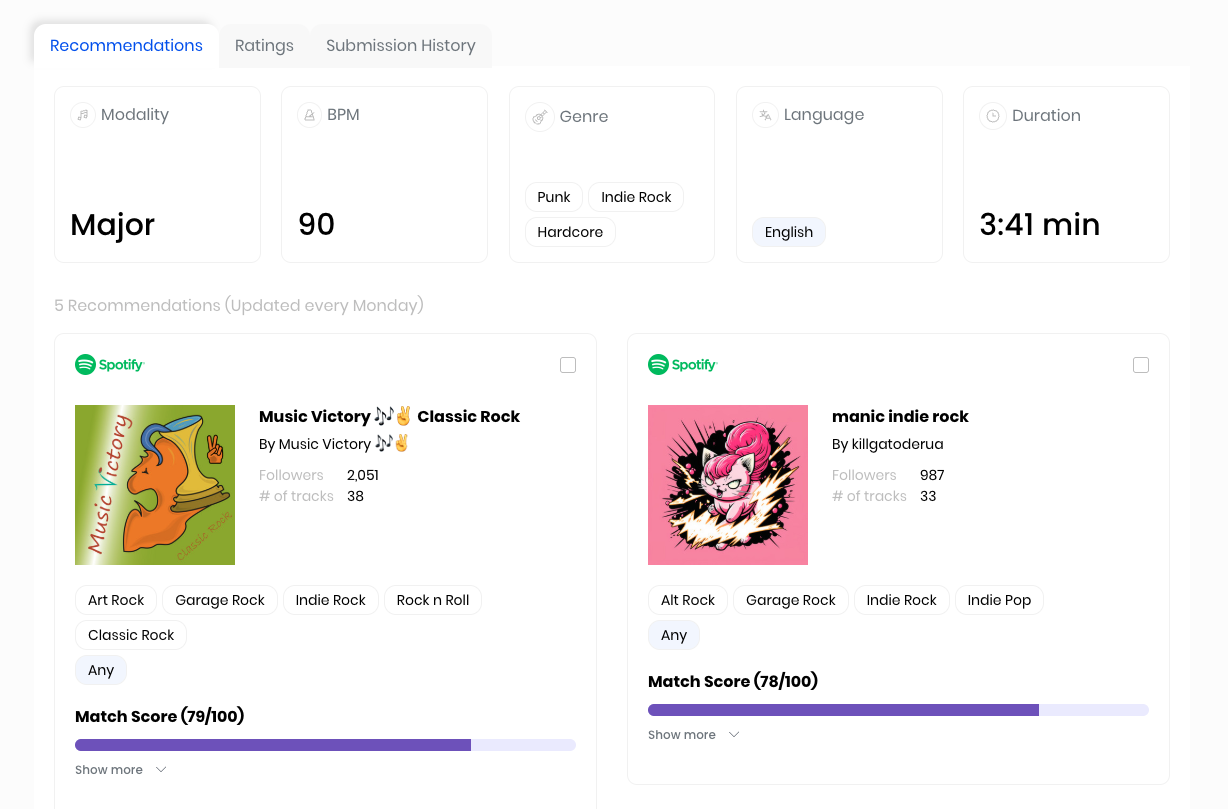Click Spotify logo on manic indie rock card

[683, 365]
